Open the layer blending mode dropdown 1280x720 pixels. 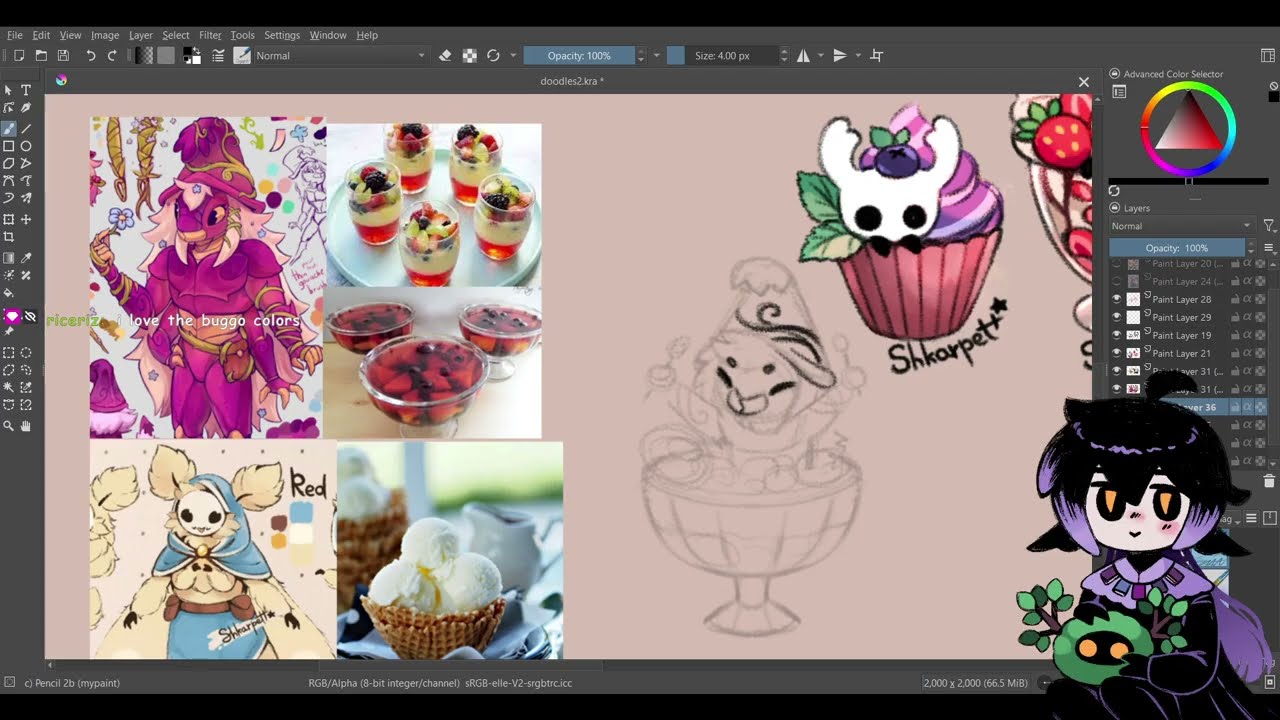click(1181, 226)
